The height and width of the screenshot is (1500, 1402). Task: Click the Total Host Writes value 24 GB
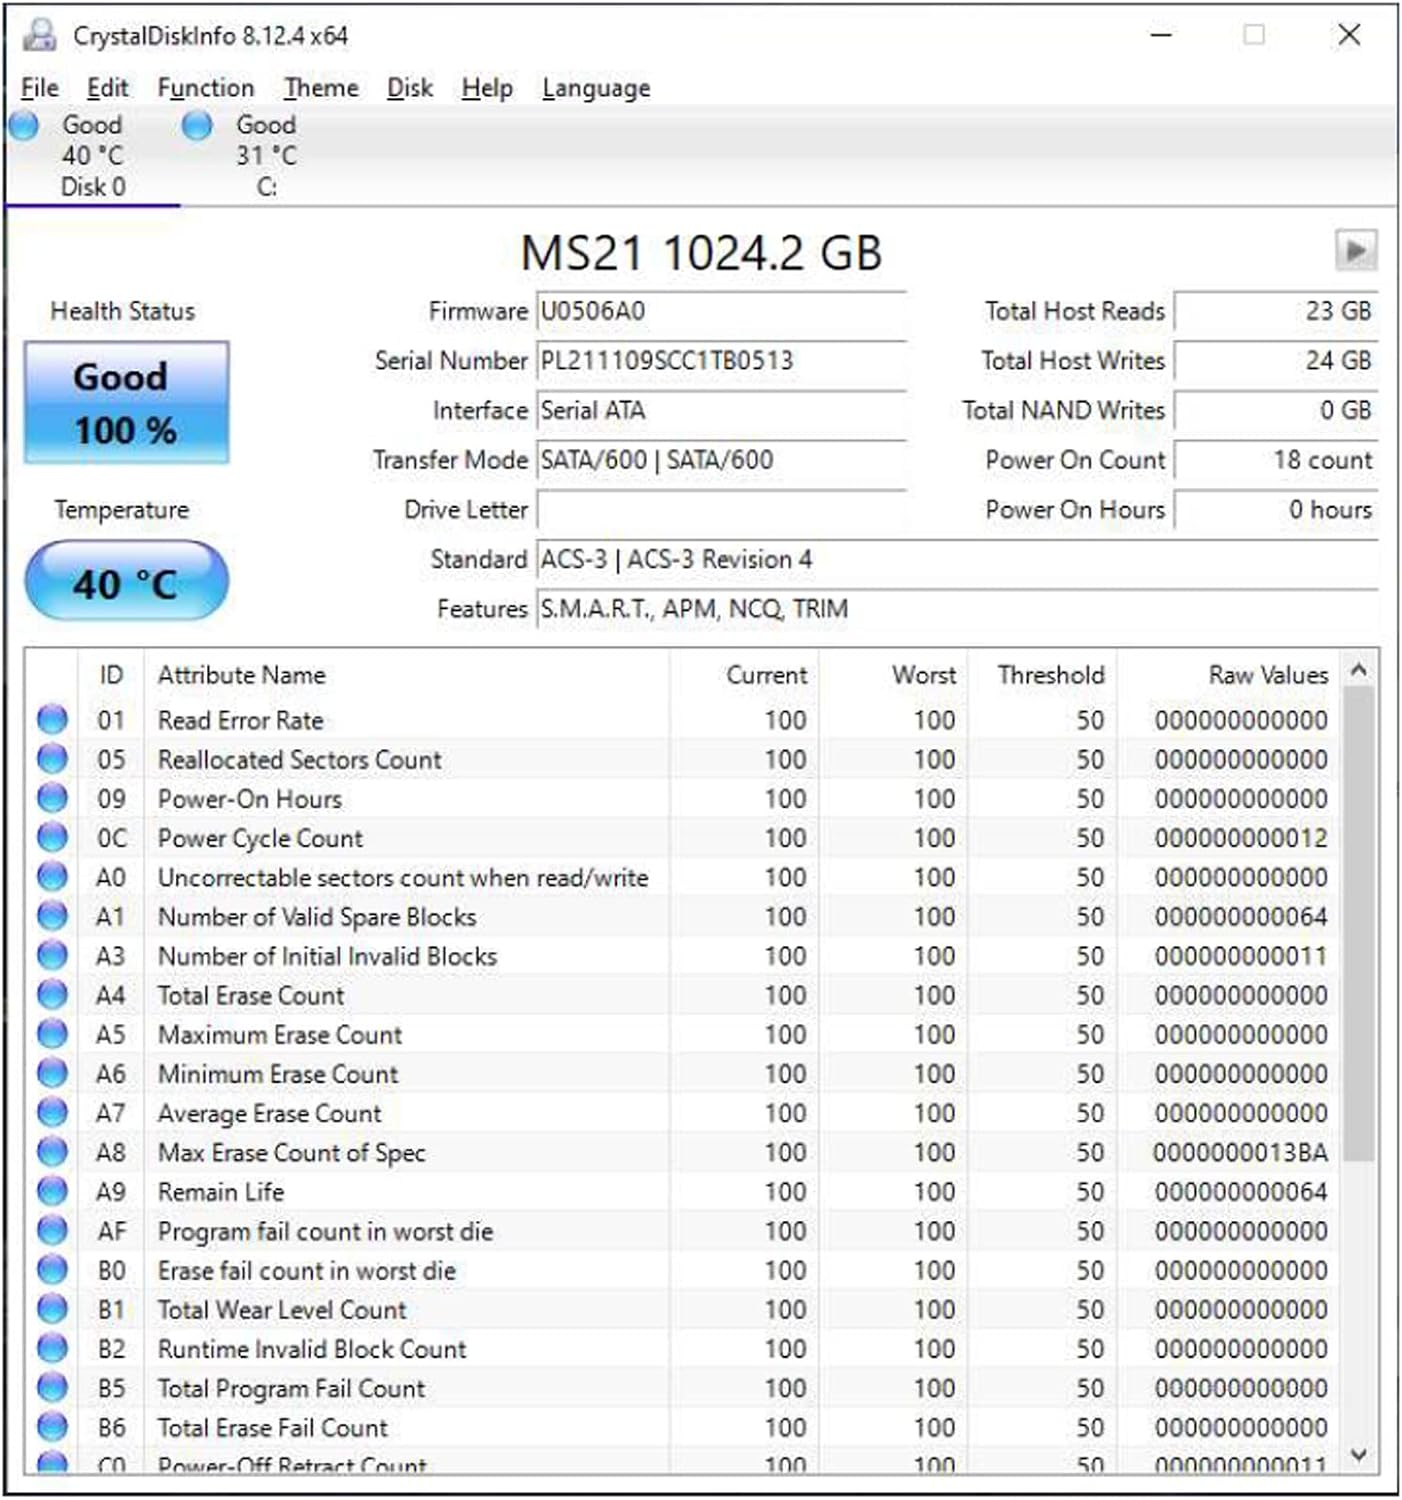tap(1276, 360)
